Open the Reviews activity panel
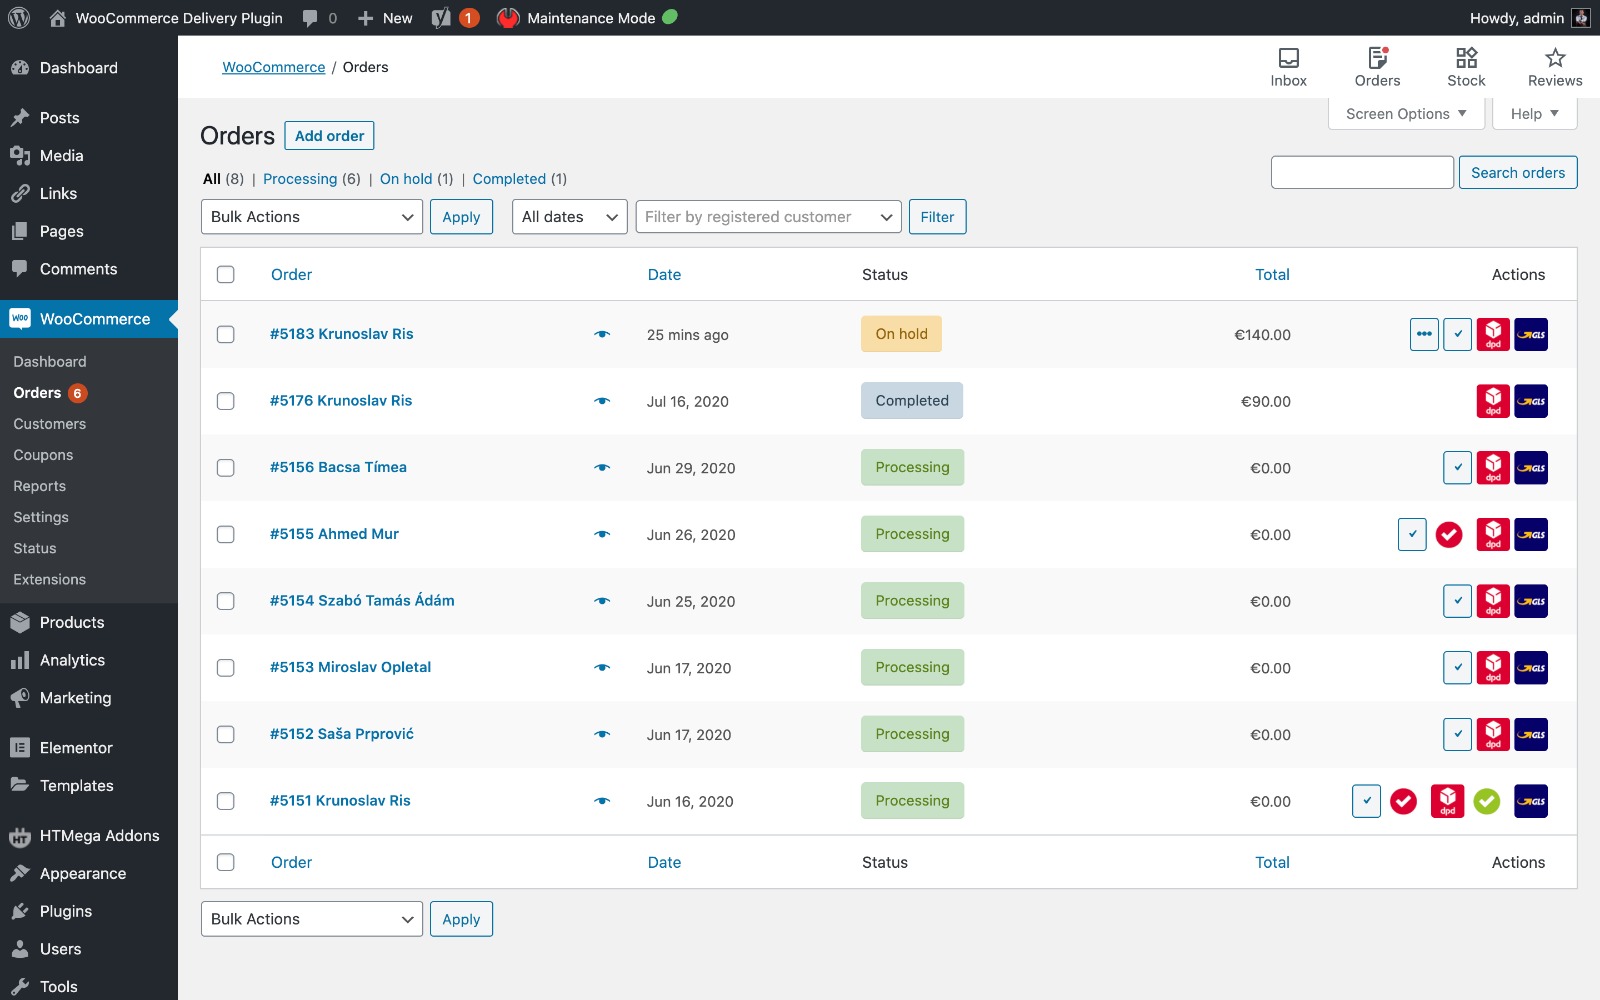 [1555, 67]
